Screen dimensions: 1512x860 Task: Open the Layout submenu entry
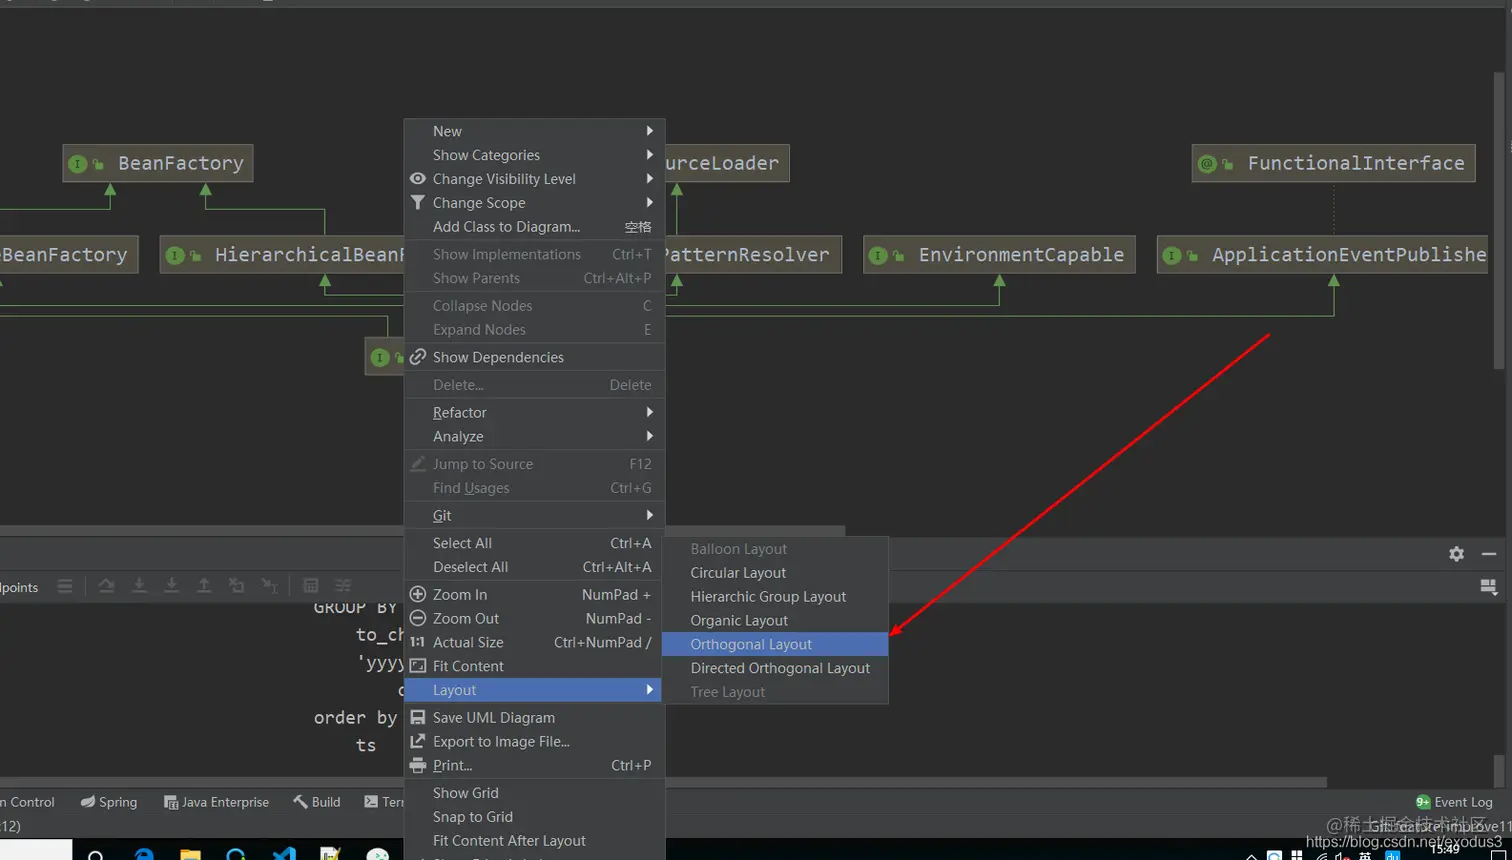click(534, 690)
